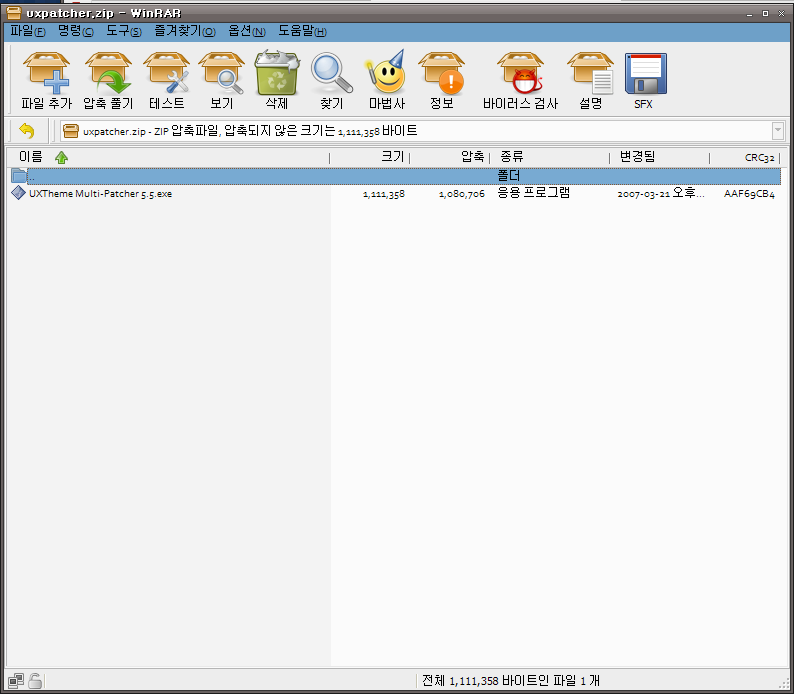This screenshot has width=794, height=694.
Task: Click modified date 2007-03-21 cell
Action: tap(661, 193)
